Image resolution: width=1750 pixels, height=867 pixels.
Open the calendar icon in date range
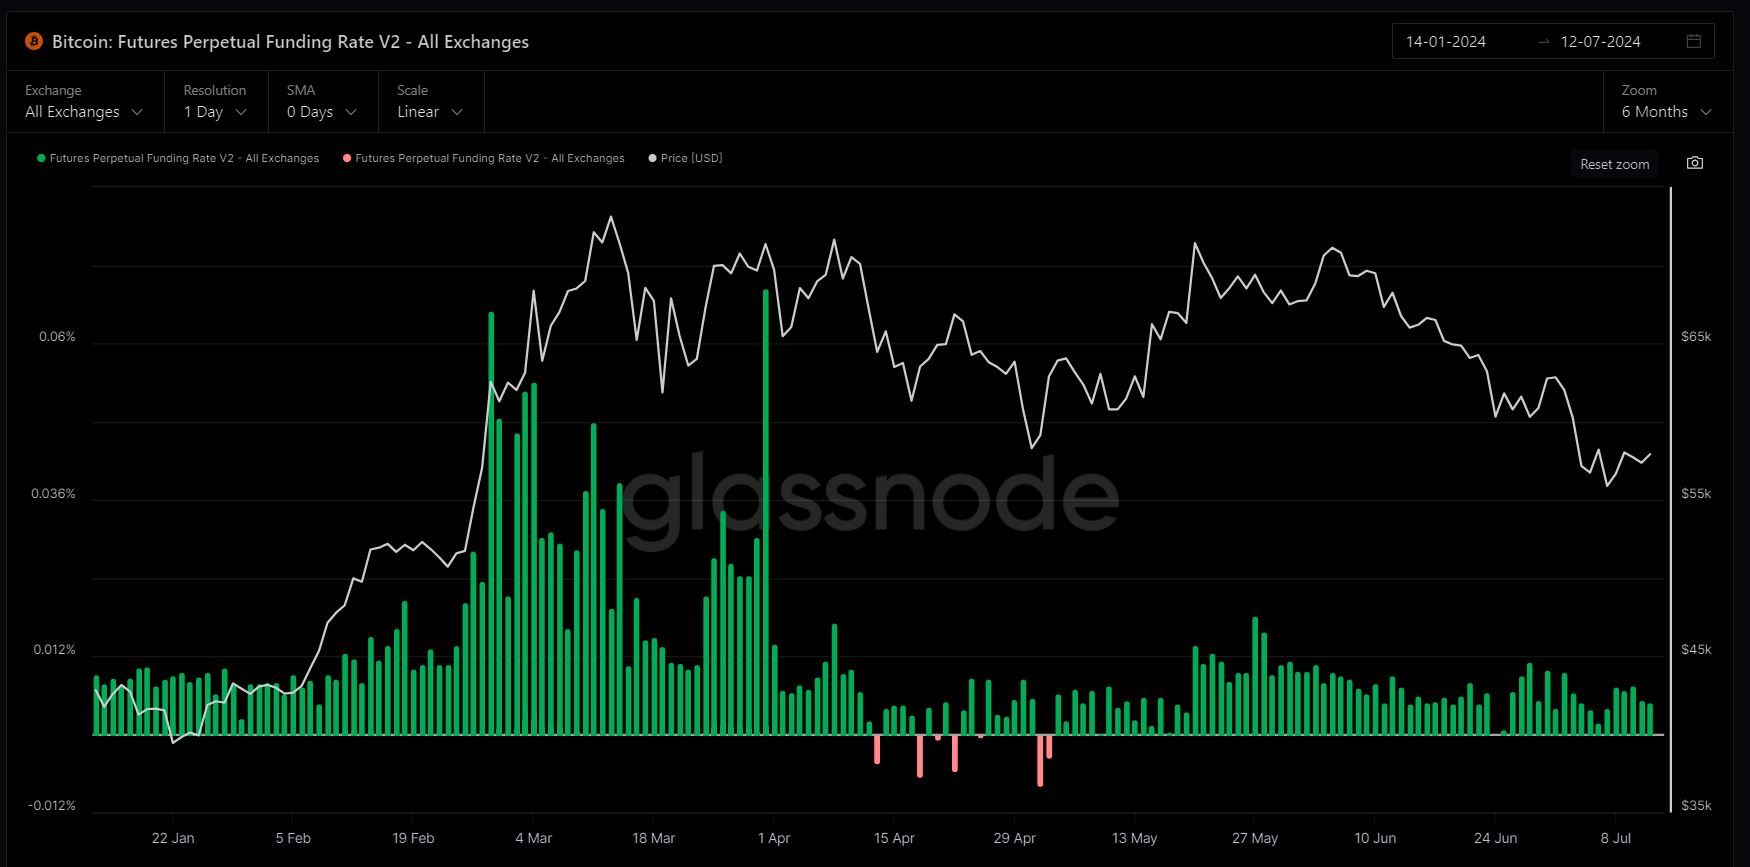(1693, 41)
